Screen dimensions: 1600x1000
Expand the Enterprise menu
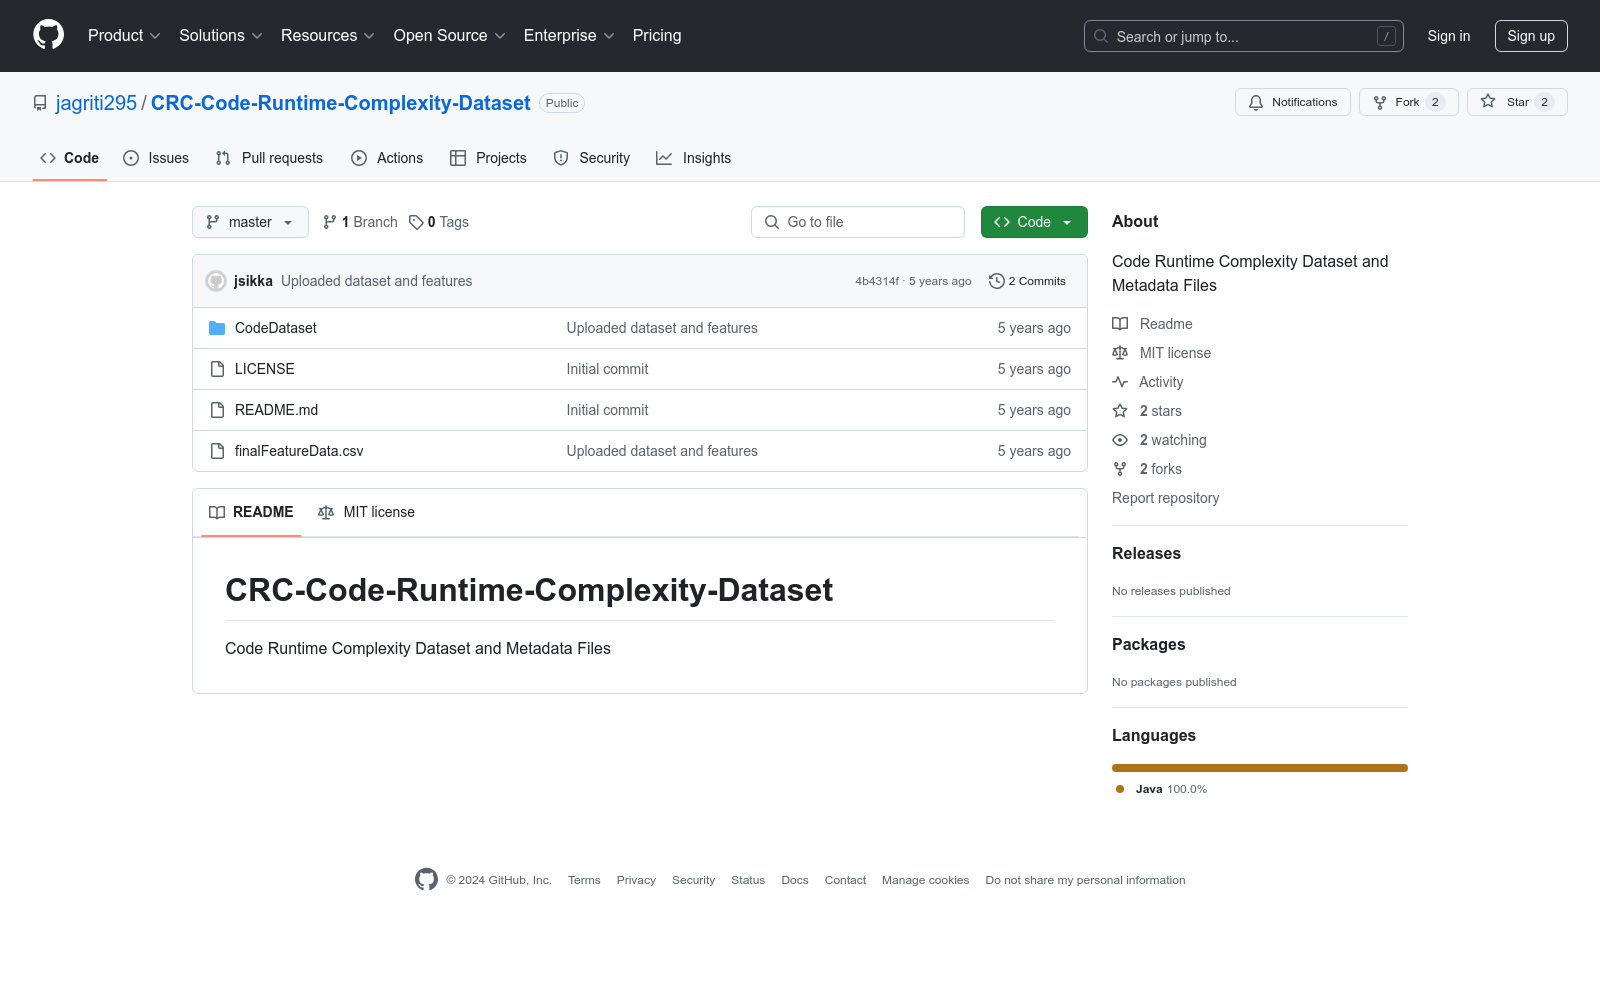[569, 35]
